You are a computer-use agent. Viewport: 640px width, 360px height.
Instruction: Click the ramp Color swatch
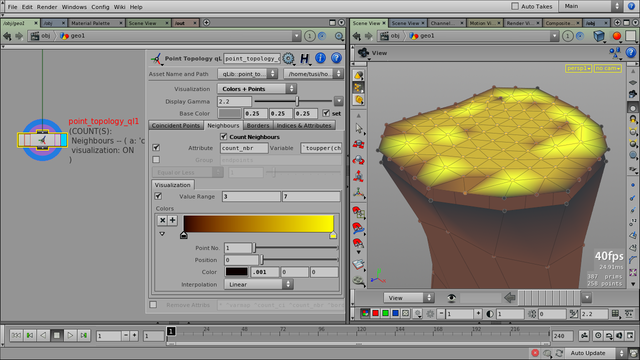pos(236,271)
